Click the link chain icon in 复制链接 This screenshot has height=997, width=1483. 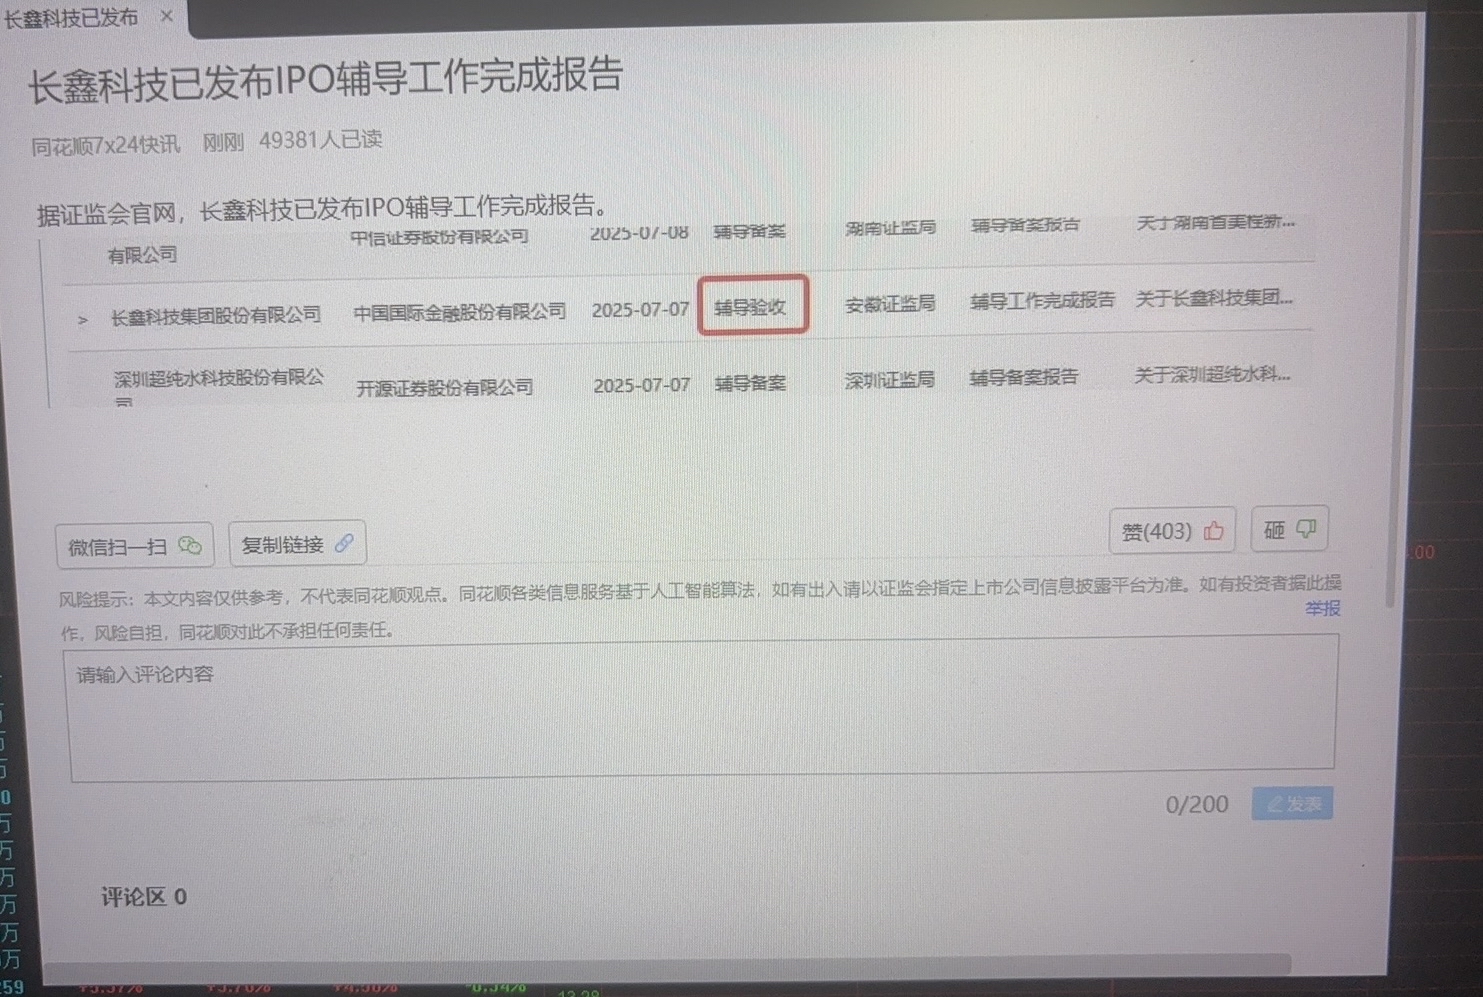[x=344, y=543]
